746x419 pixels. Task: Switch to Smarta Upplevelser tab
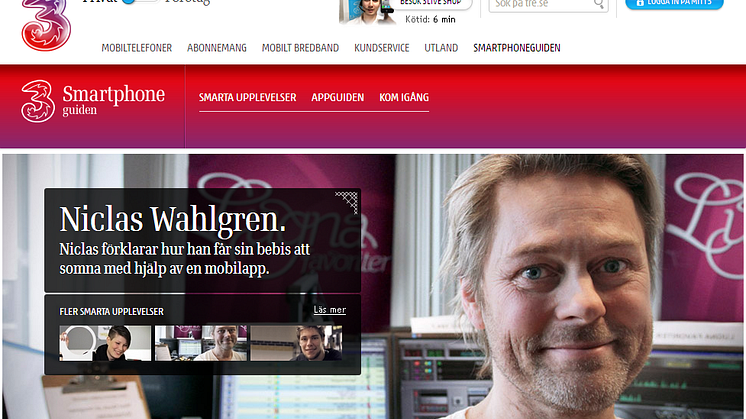tap(247, 97)
